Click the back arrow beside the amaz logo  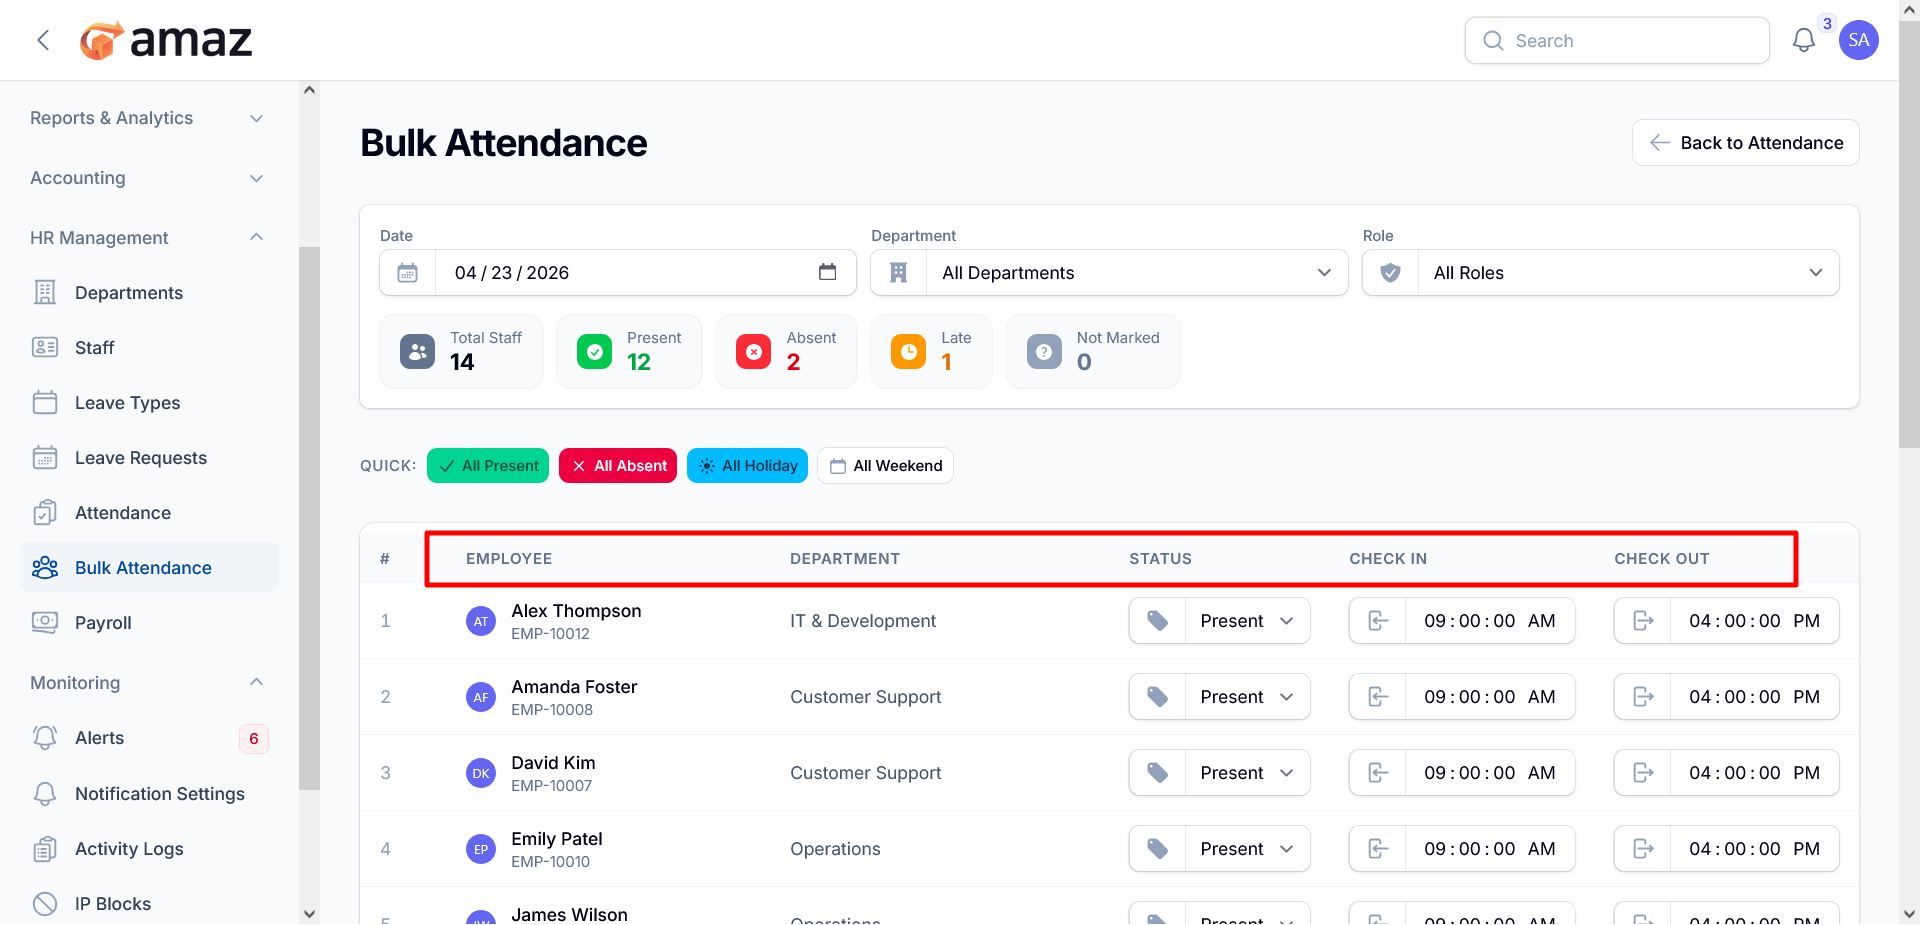[x=43, y=40]
